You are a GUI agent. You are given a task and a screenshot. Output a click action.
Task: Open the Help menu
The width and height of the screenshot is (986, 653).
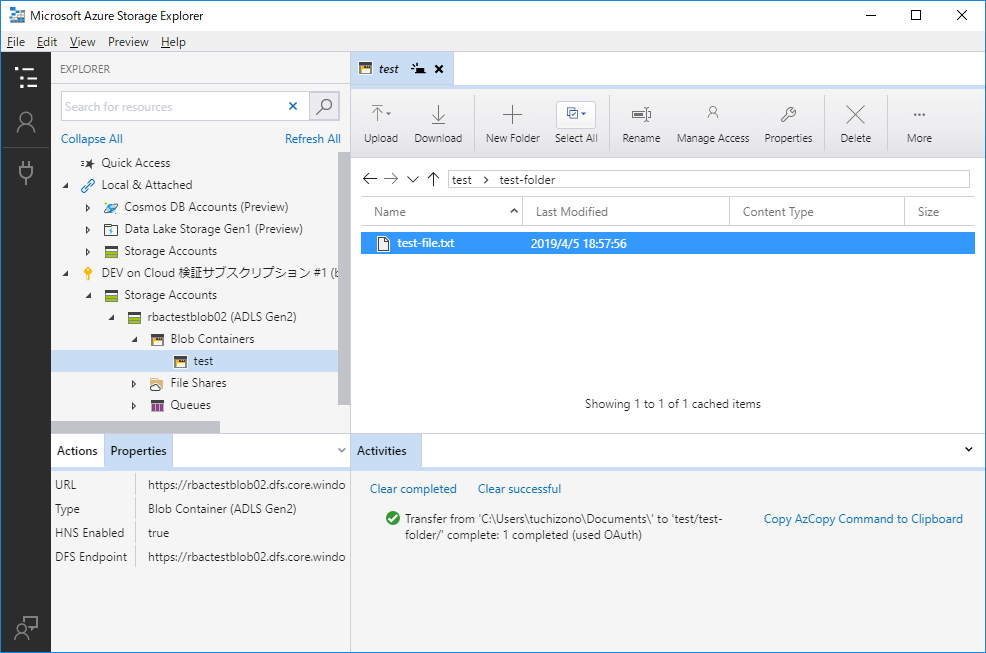[x=173, y=42]
